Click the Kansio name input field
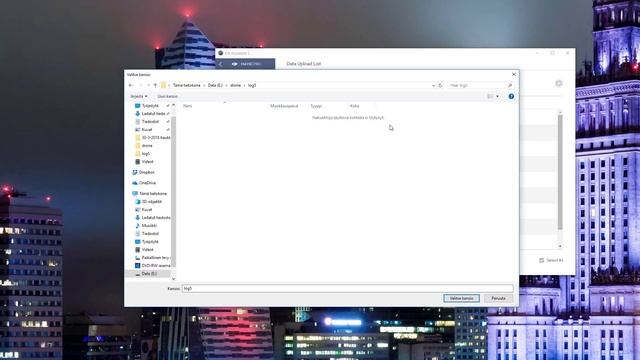 point(347,289)
